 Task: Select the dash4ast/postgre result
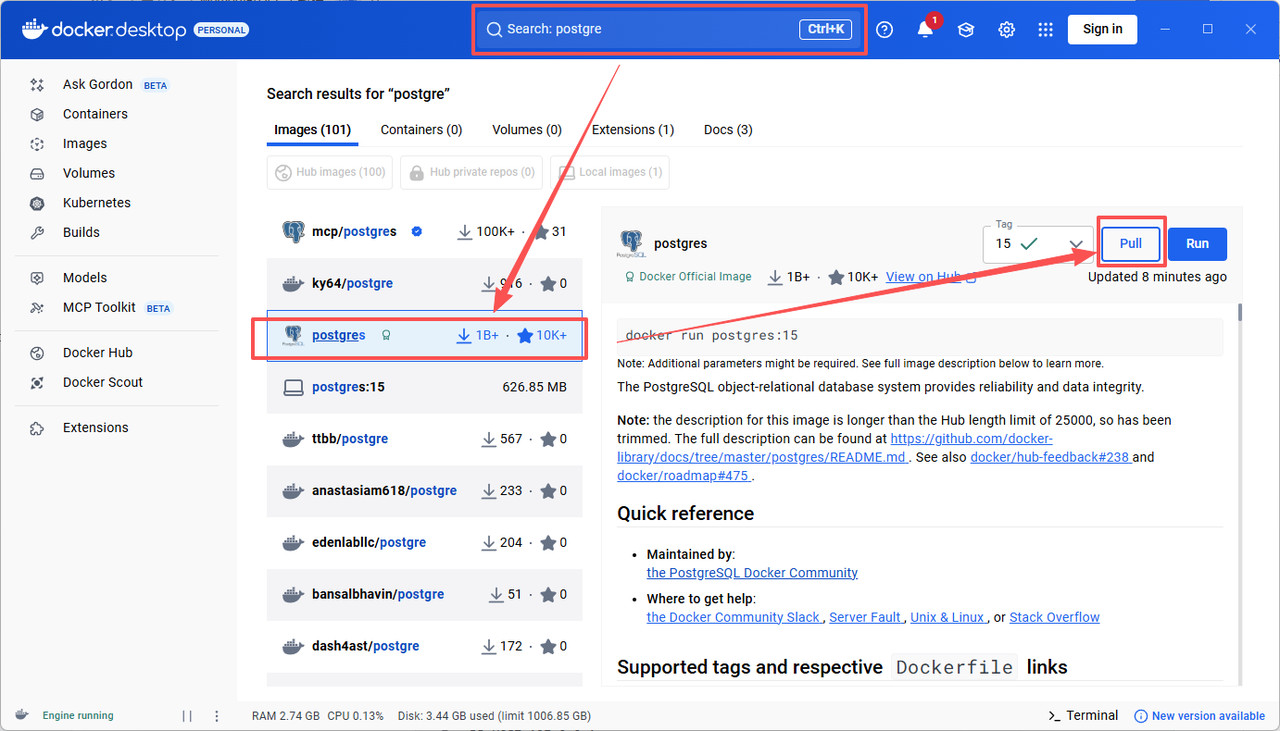click(425, 647)
